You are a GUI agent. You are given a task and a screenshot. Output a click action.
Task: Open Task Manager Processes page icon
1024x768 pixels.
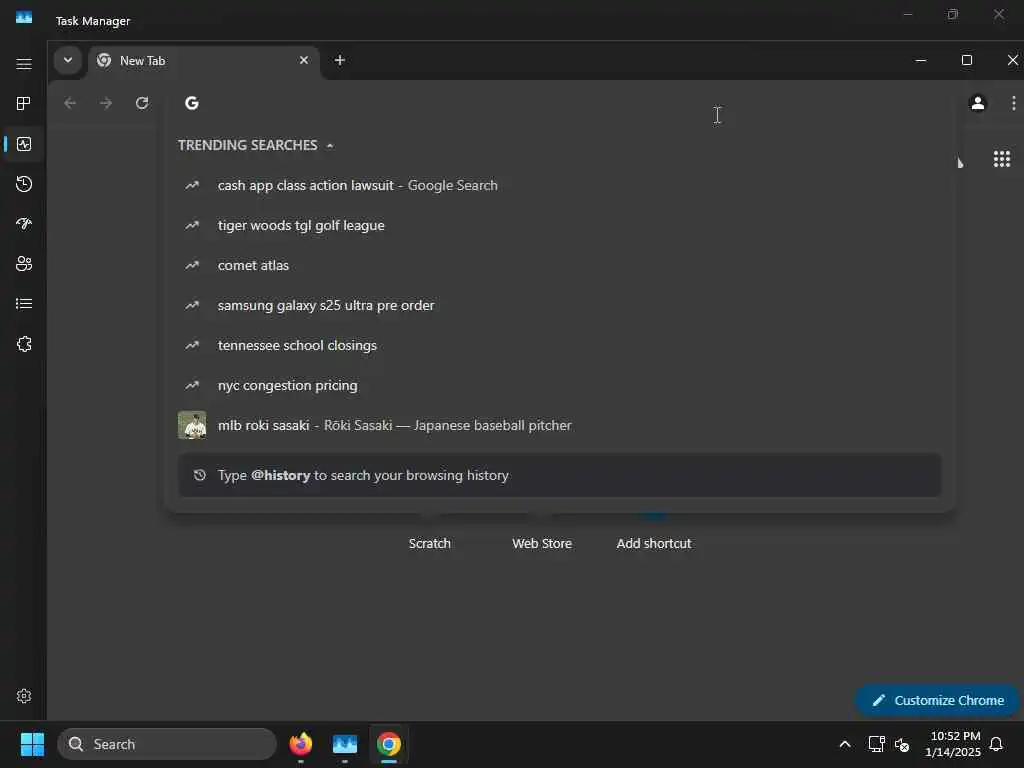24,103
